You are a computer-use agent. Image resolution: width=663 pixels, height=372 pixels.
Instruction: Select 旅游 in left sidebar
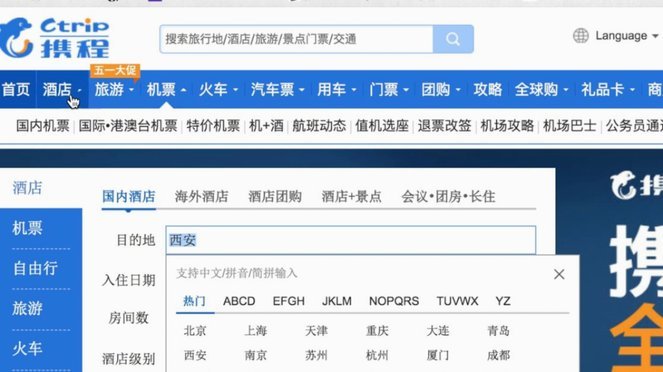[27, 309]
